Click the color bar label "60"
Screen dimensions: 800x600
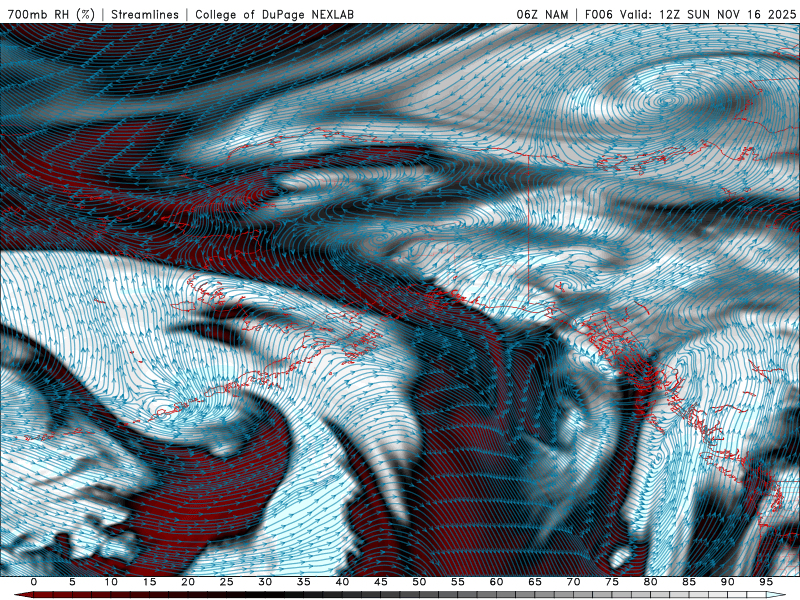496,582
